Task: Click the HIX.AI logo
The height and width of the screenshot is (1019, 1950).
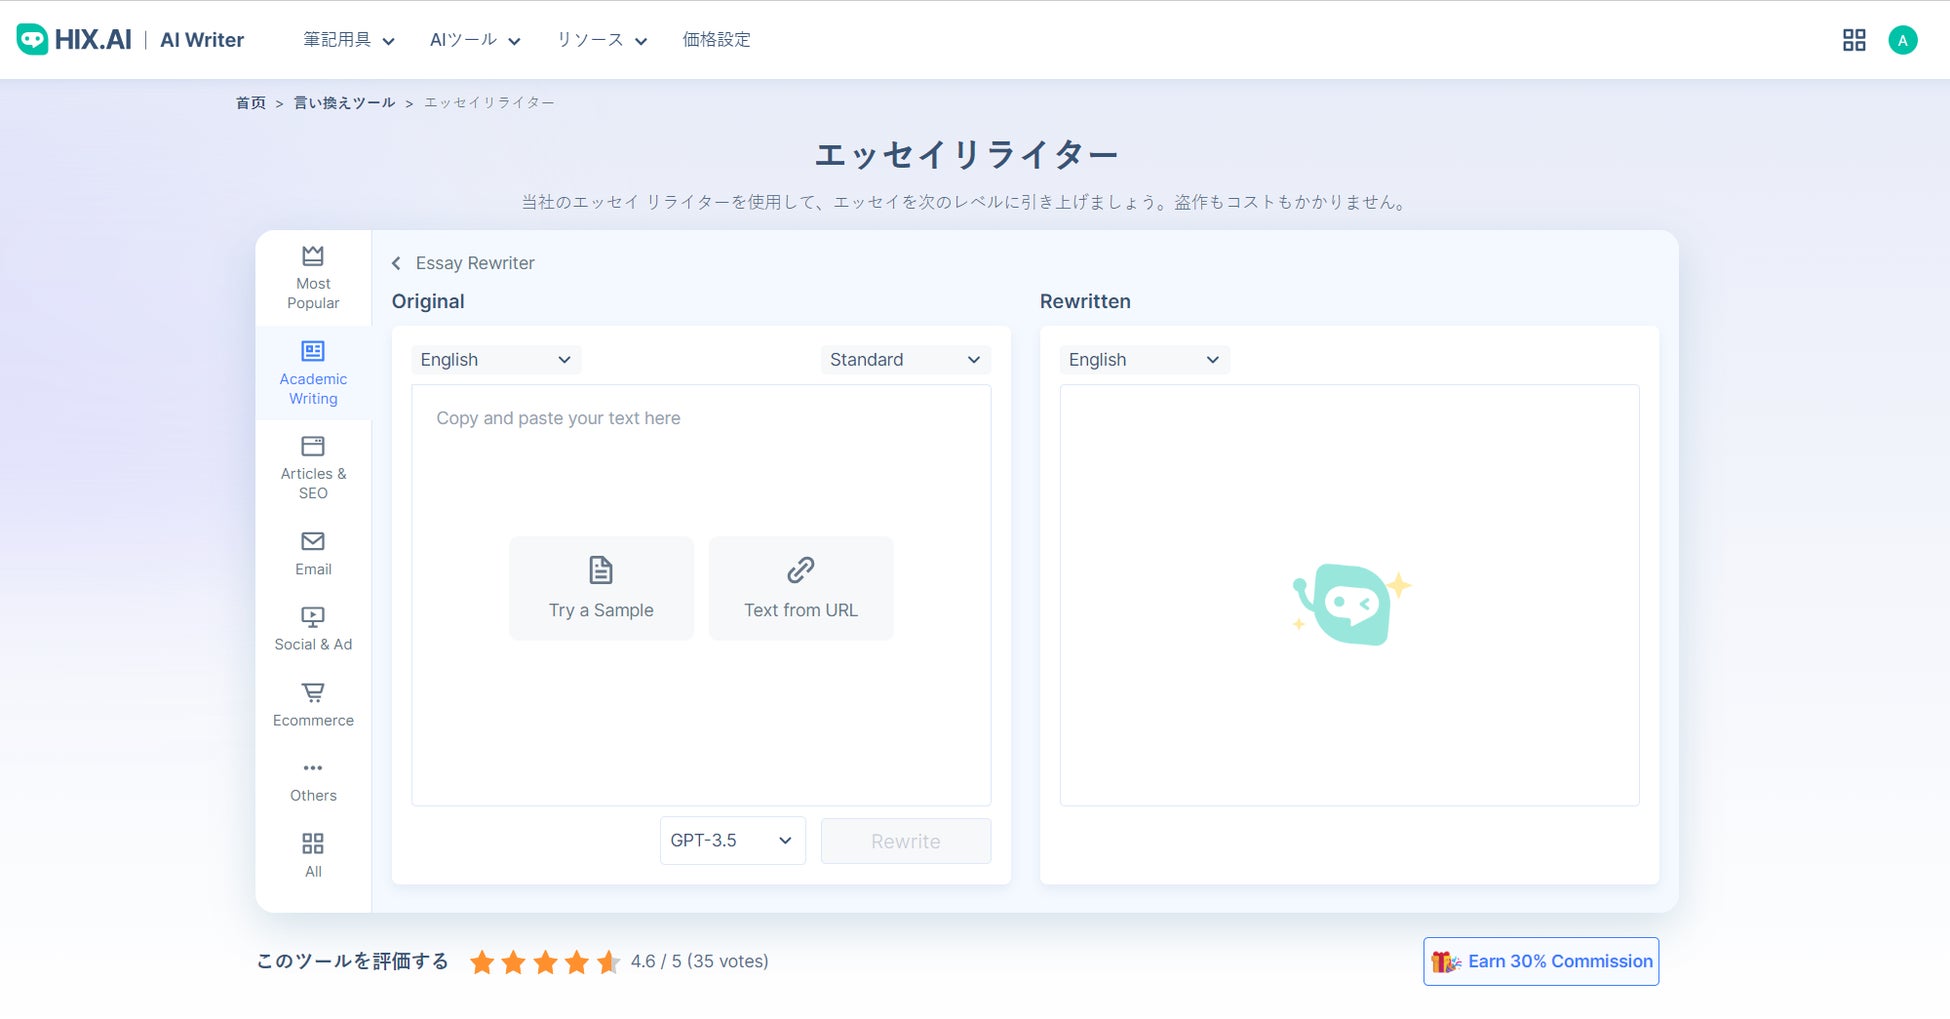Action: click(x=74, y=39)
